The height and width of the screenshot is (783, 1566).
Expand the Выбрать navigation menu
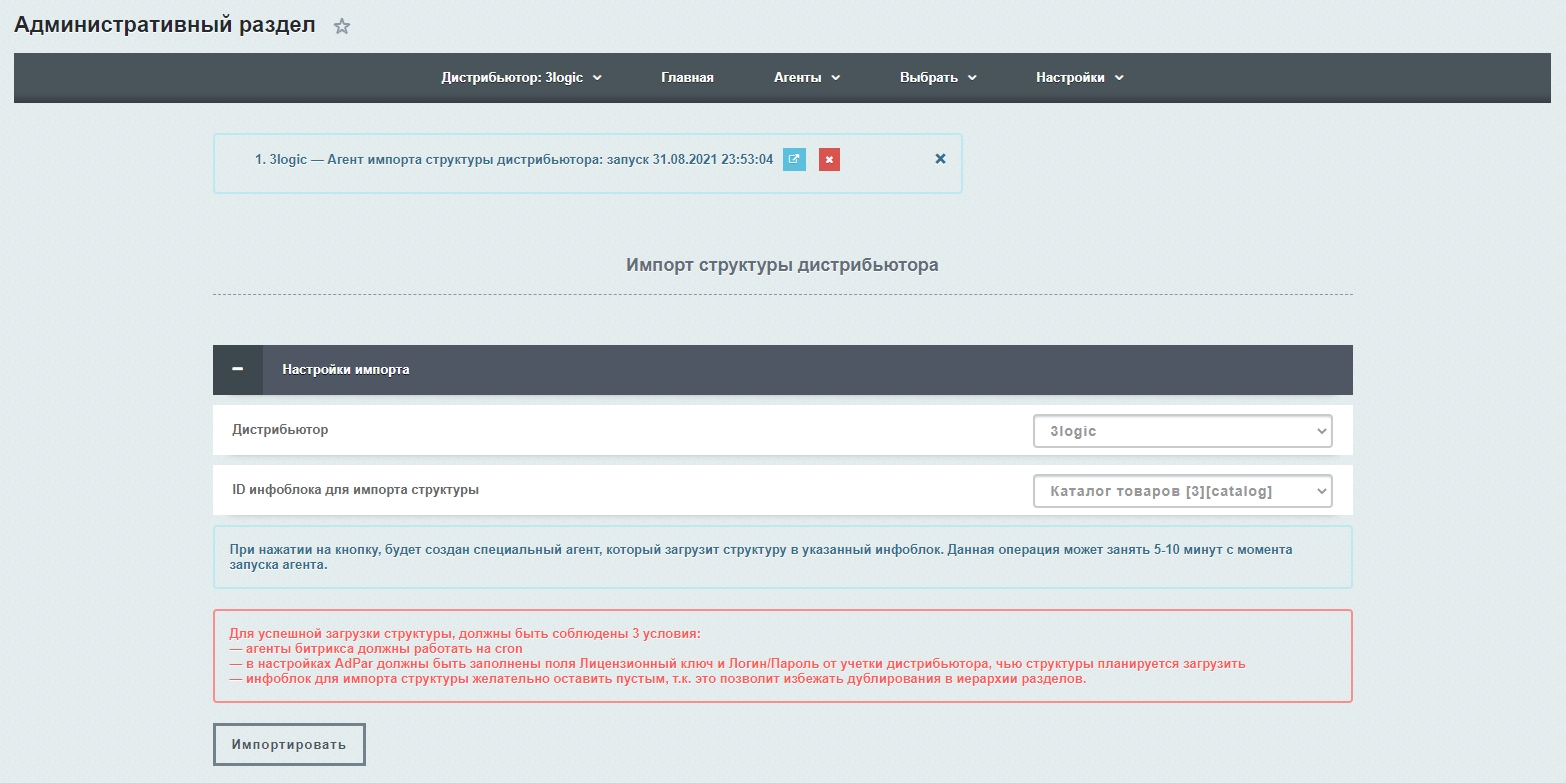tap(937, 78)
